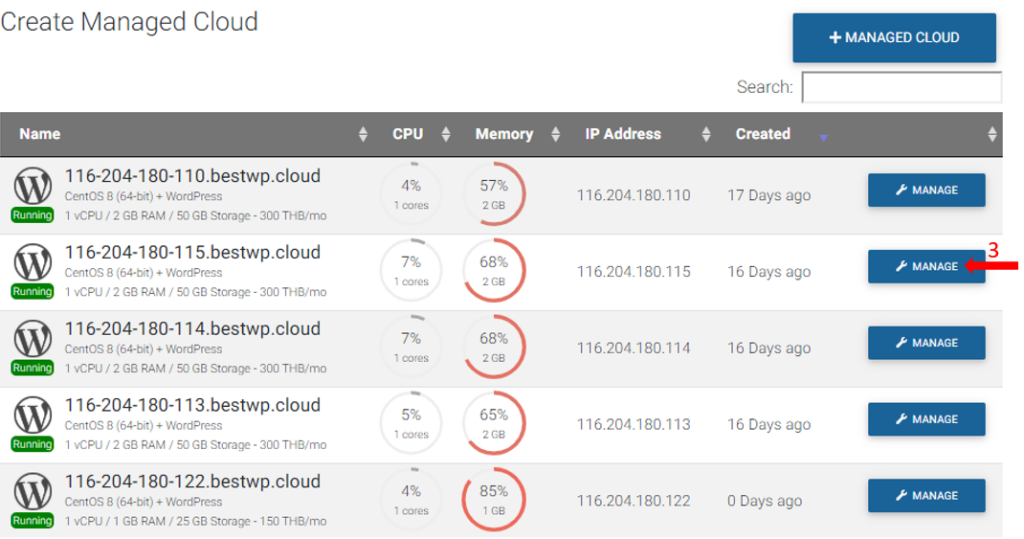Click memory gauge 57% of 116.204.180.110 row

pos(494,194)
